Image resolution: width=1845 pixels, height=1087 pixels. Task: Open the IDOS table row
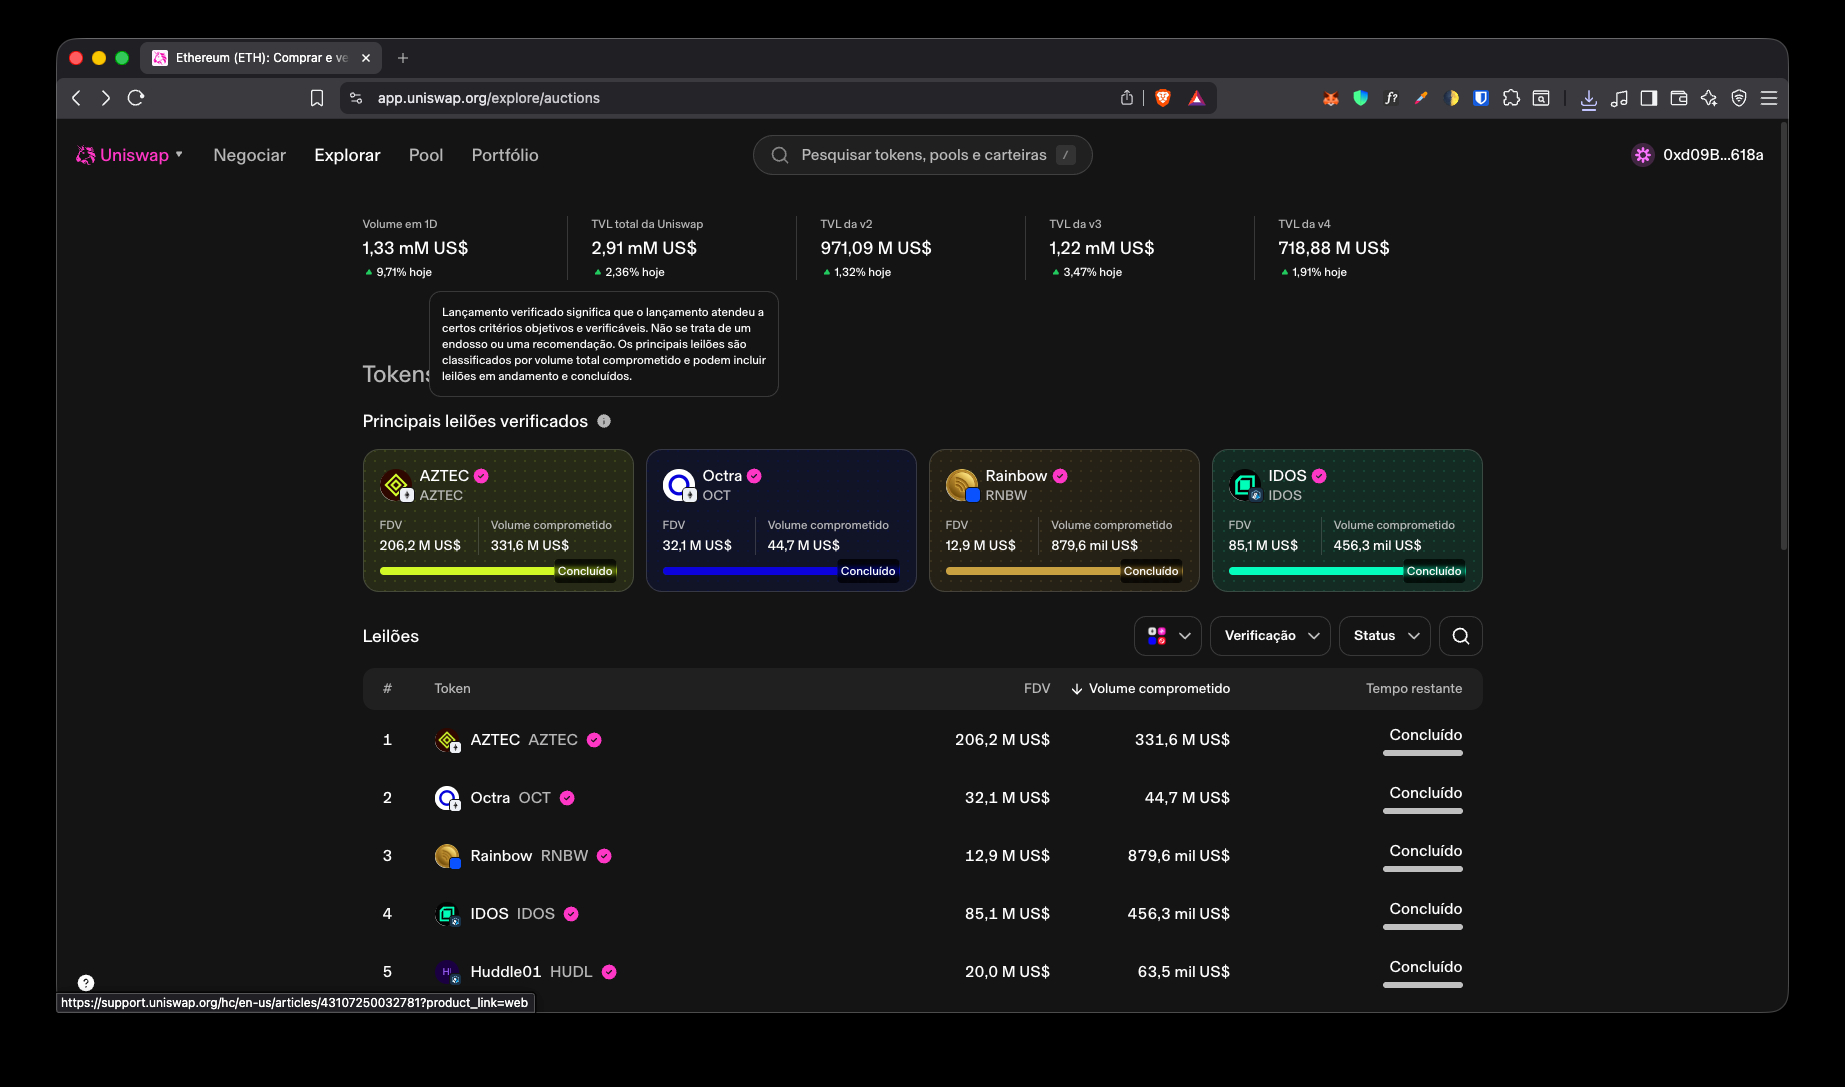pyautogui.click(x=922, y=914)
